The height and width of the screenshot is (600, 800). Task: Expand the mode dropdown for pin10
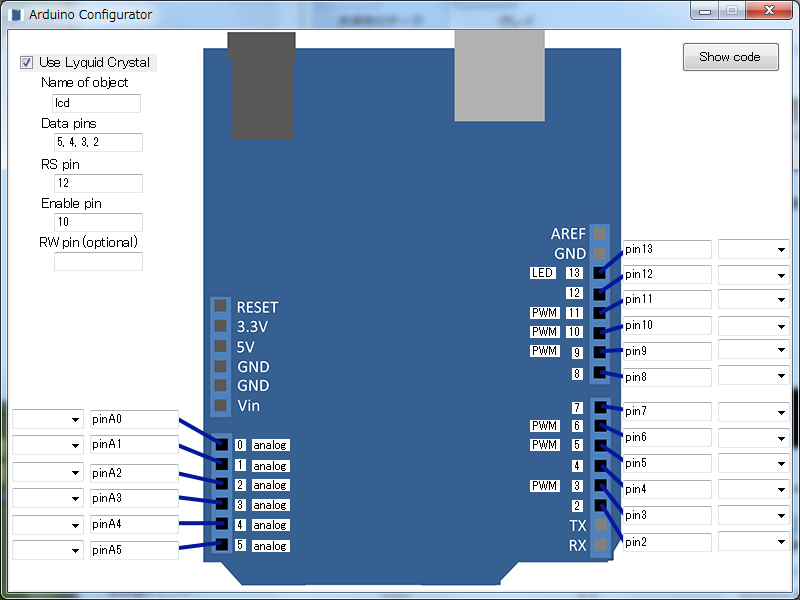click(x=754, y=326)
